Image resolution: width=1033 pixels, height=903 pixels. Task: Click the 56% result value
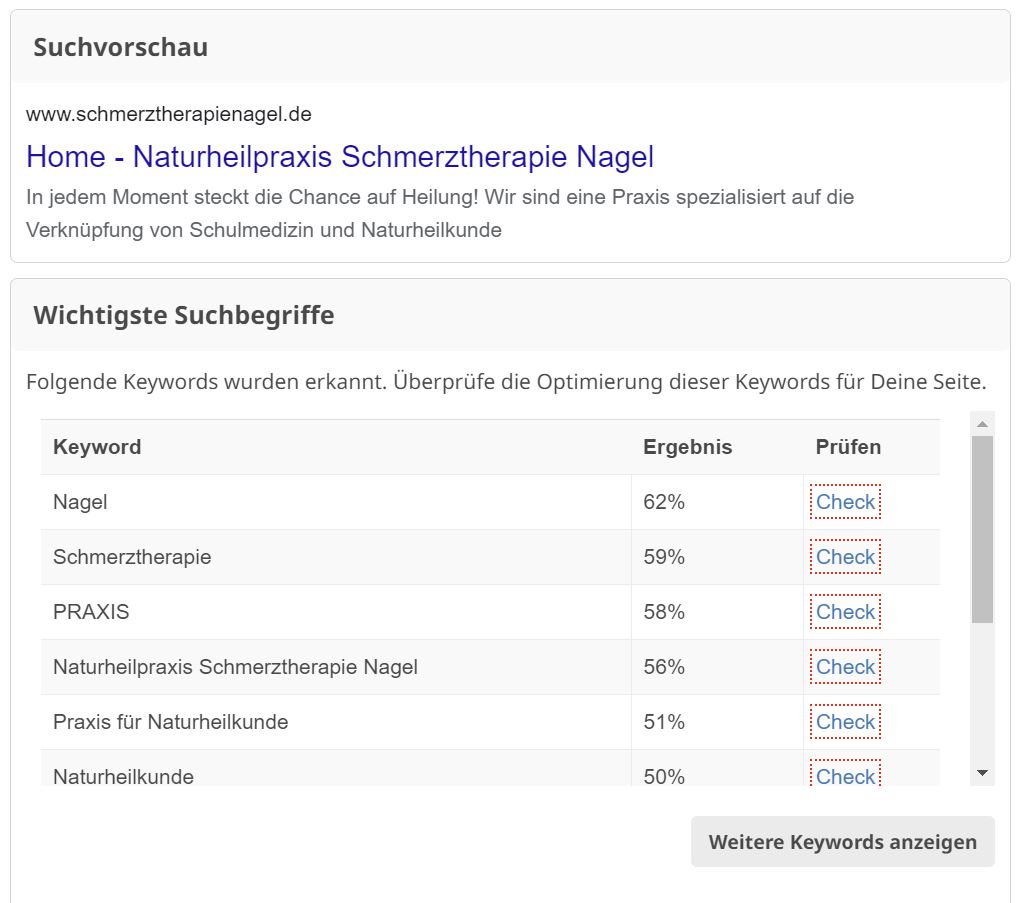tap(664, 667)
